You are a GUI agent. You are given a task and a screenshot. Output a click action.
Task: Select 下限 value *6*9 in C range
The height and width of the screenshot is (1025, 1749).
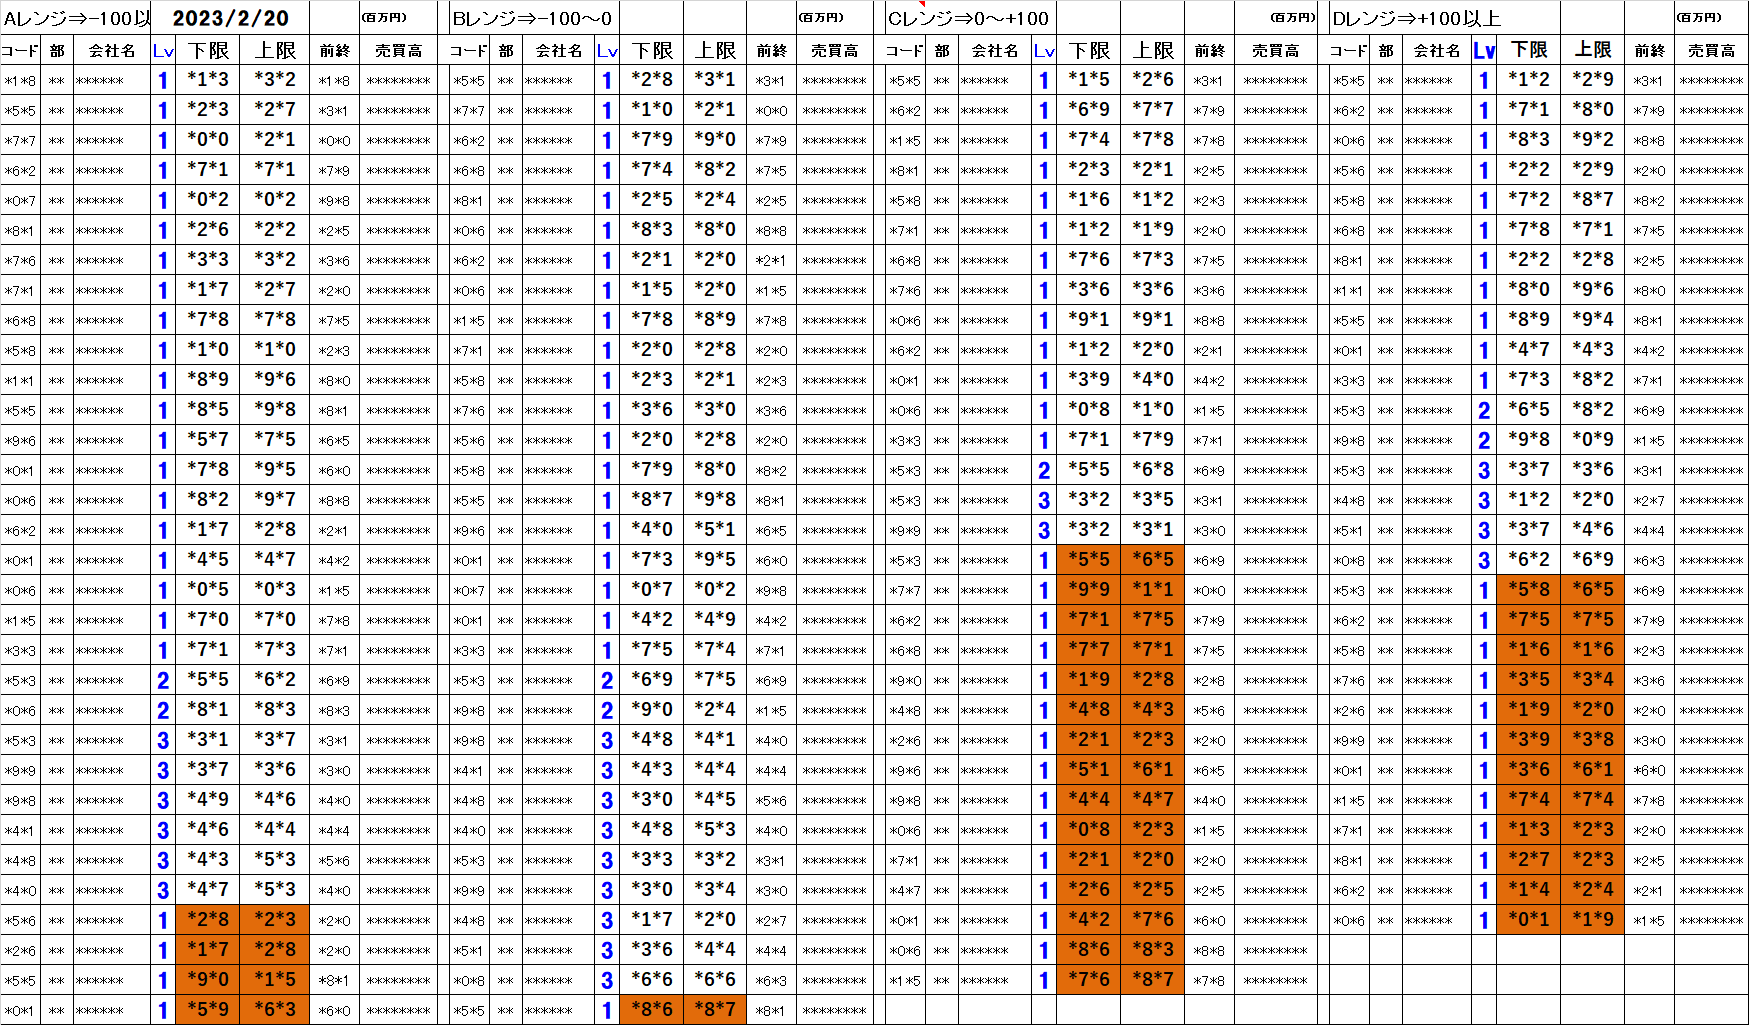click(1089, 109)
